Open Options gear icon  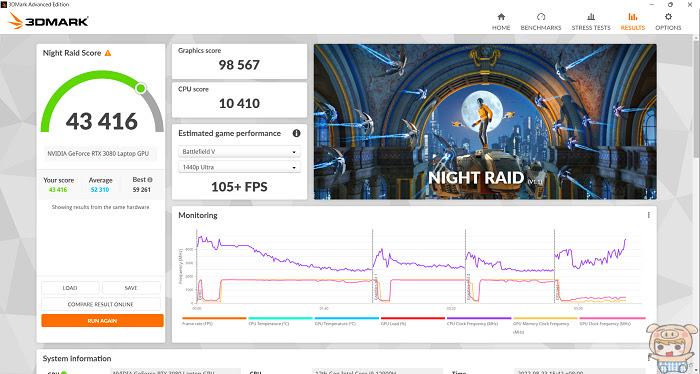(668, 17)
